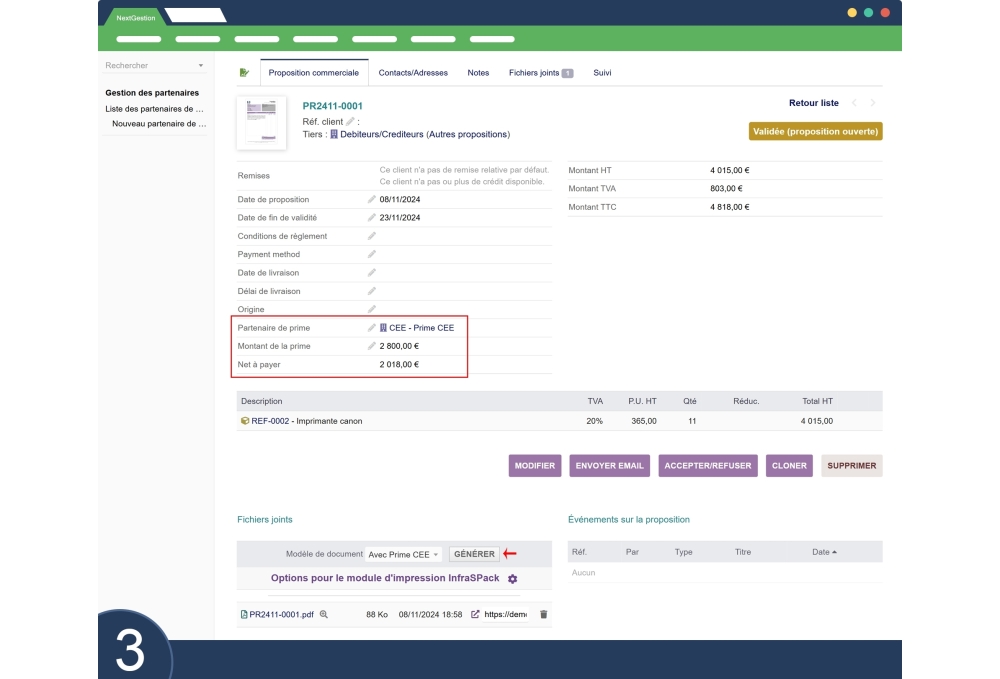Switch to Contacts/Adresses tab

point(413,73)
